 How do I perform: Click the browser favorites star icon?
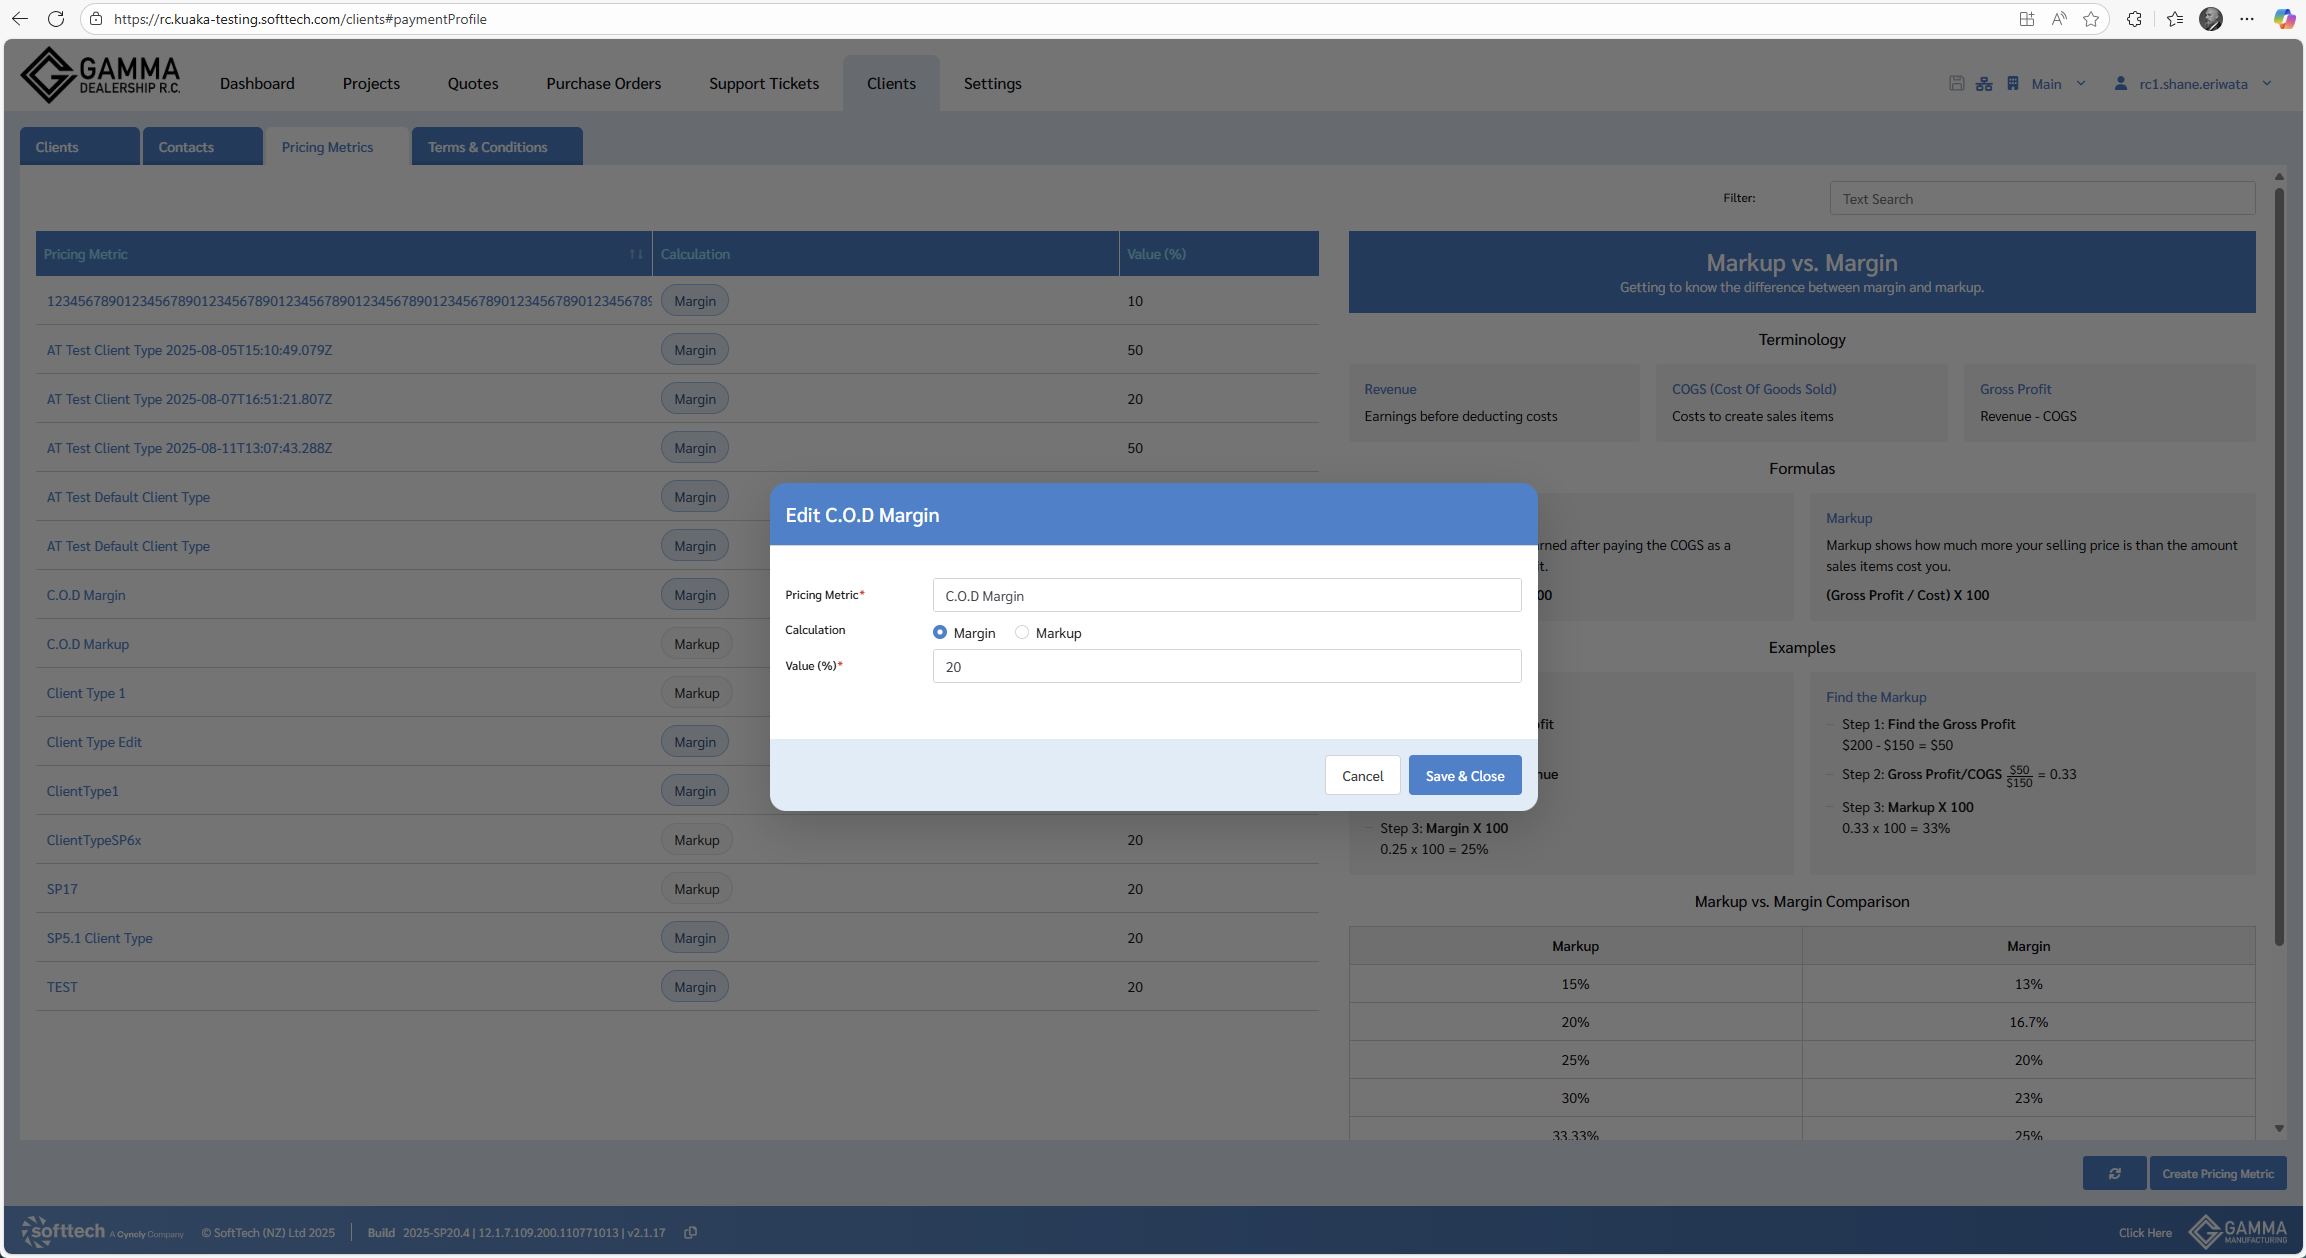(2091, 19)
